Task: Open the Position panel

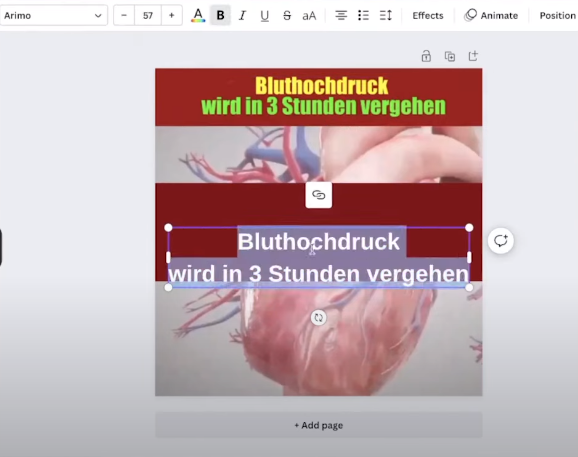Action: click(557, 15)
